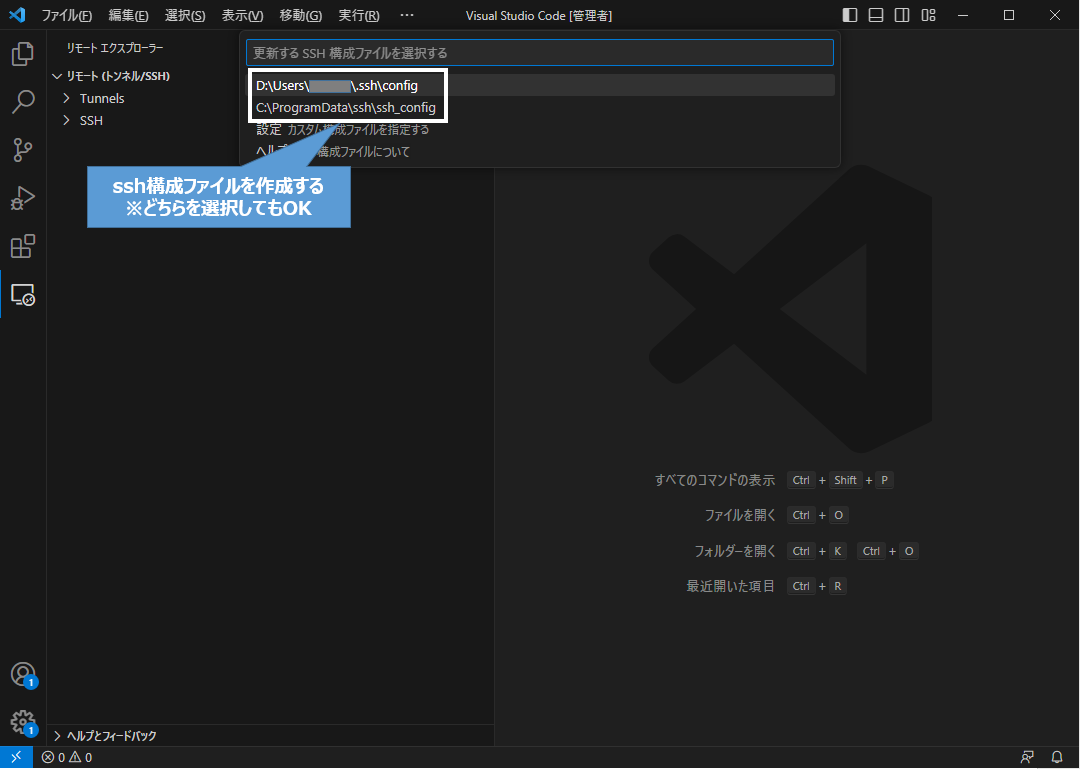Open the Manage settings gear icon

tap(22, 722)
